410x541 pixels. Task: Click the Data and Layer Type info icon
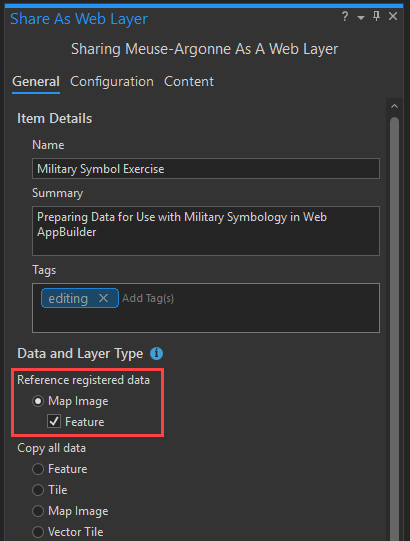pos(156,354)
